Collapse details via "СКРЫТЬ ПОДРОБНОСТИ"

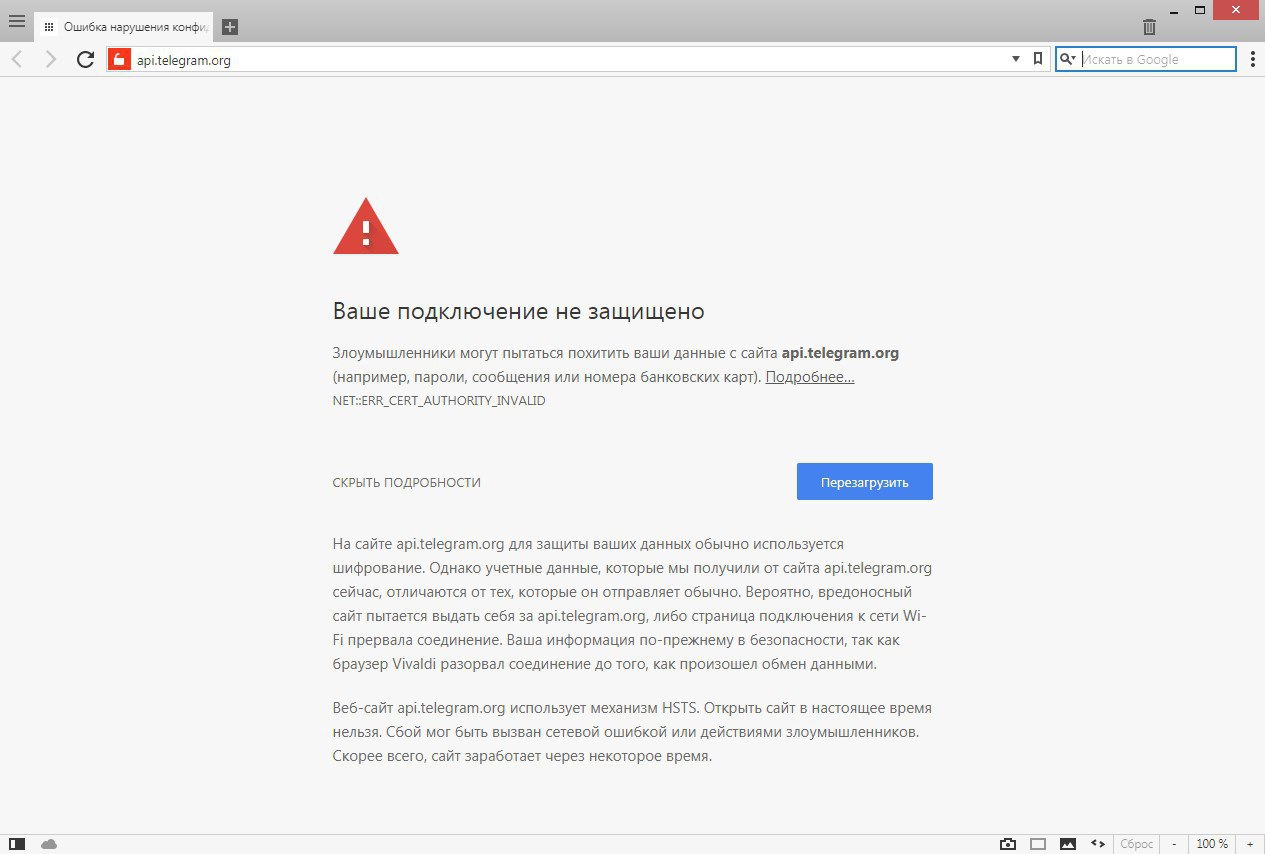pos(407,483)
